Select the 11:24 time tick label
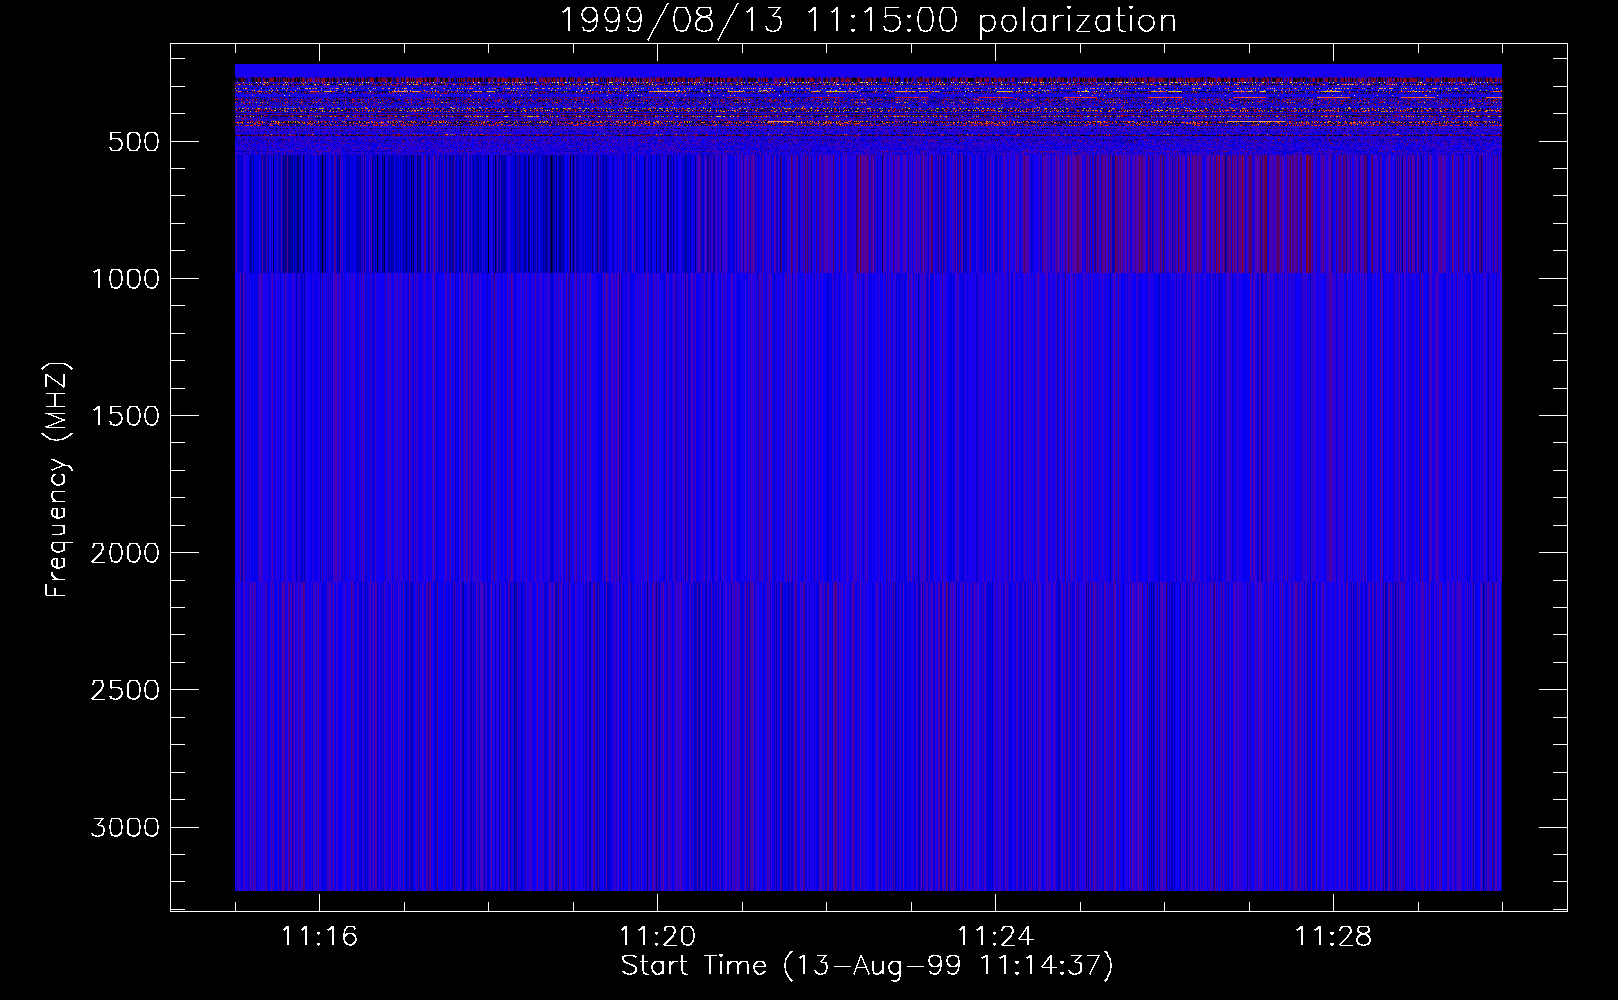The height and width of the screenshot is (1000, 1618). 995,937
